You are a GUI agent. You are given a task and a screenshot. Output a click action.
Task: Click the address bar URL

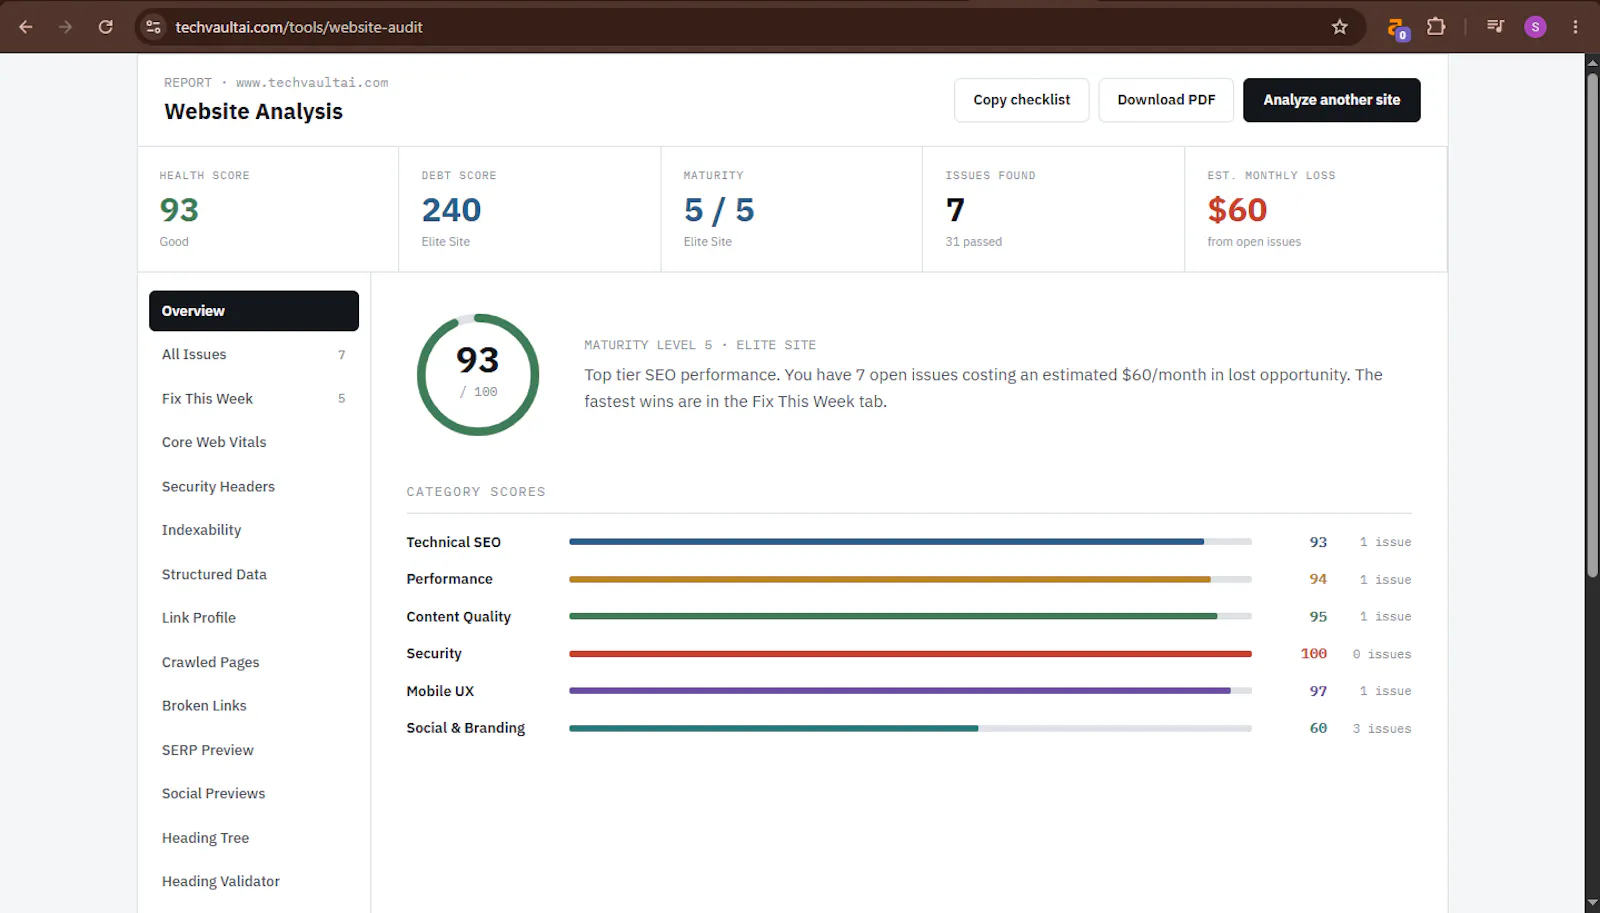[x=299, y=27]
